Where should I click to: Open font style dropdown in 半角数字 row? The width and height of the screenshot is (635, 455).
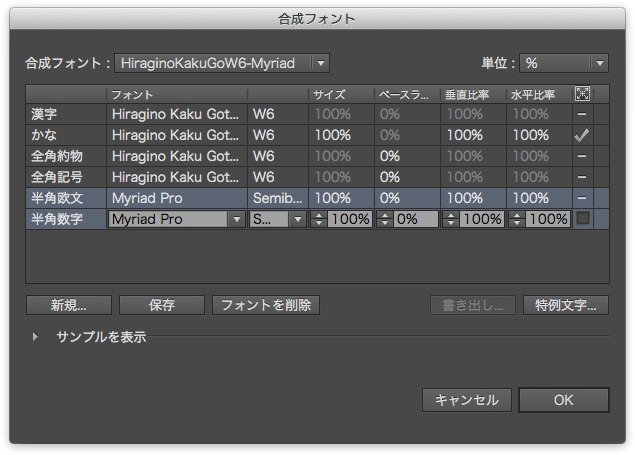pyautogui.click(x=278, y=219)
